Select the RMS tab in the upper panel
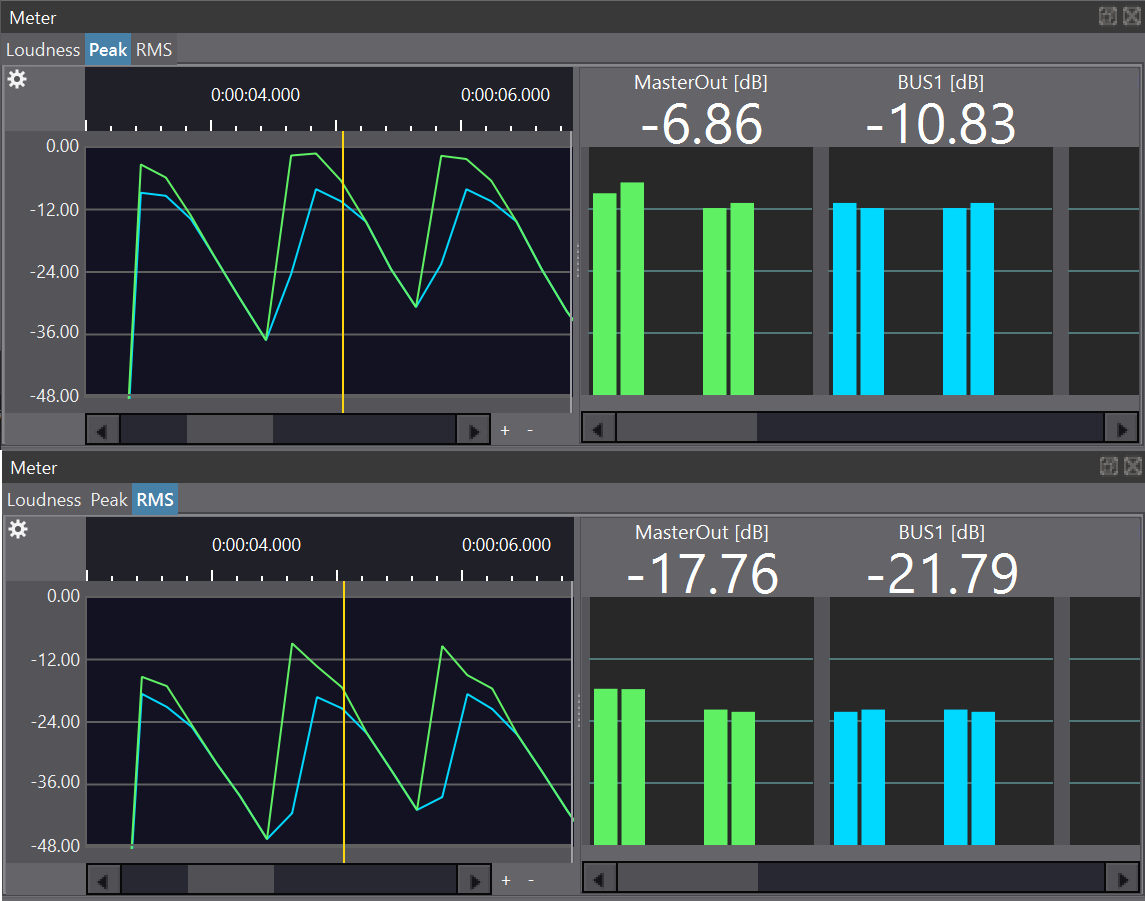The width and height of the screenshot is (1145, 901). point(154,50)
